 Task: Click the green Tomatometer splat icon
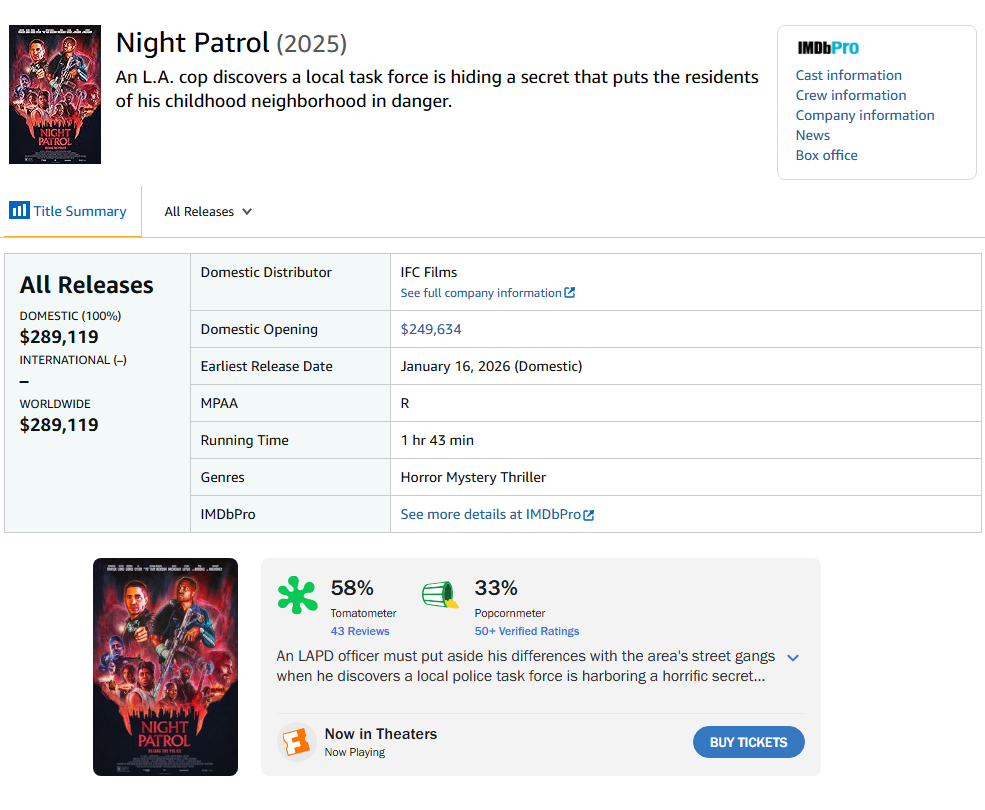click(297, 594)
